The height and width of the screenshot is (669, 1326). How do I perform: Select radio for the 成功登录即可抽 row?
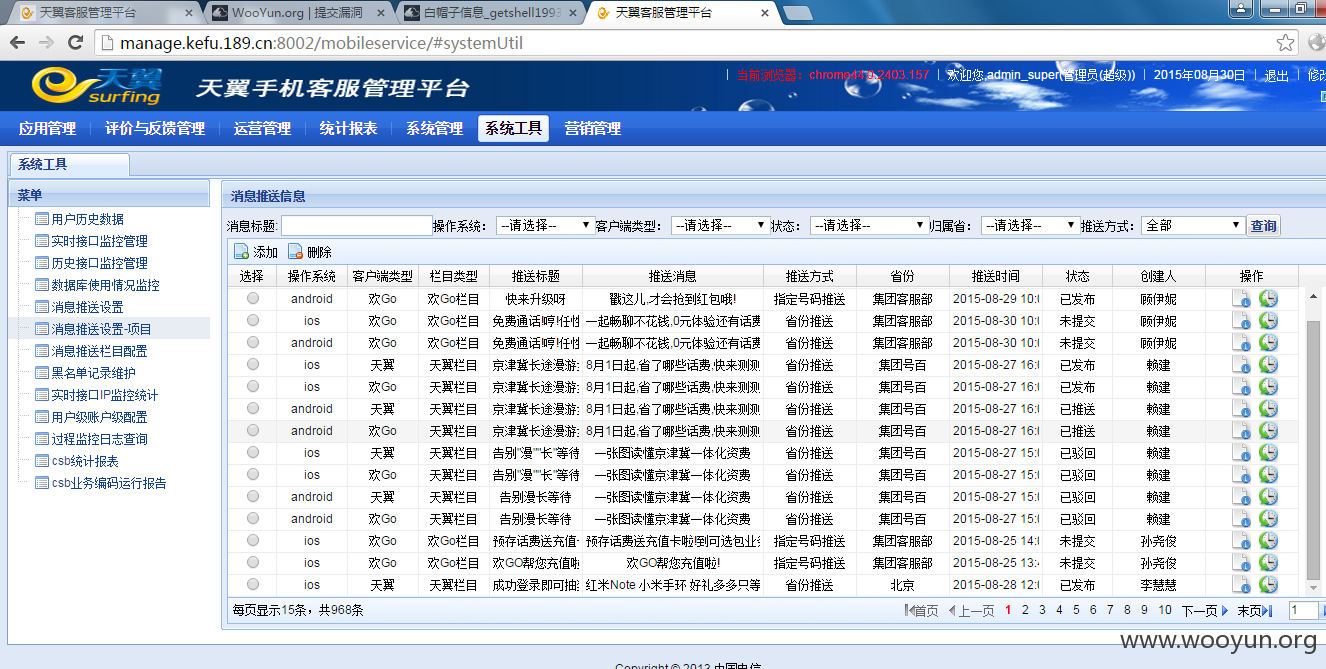coord(253,584)
